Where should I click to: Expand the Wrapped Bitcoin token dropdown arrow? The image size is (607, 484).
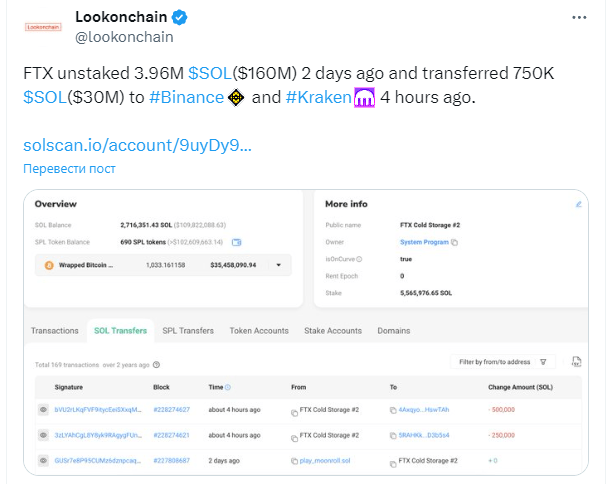[278, 265]
